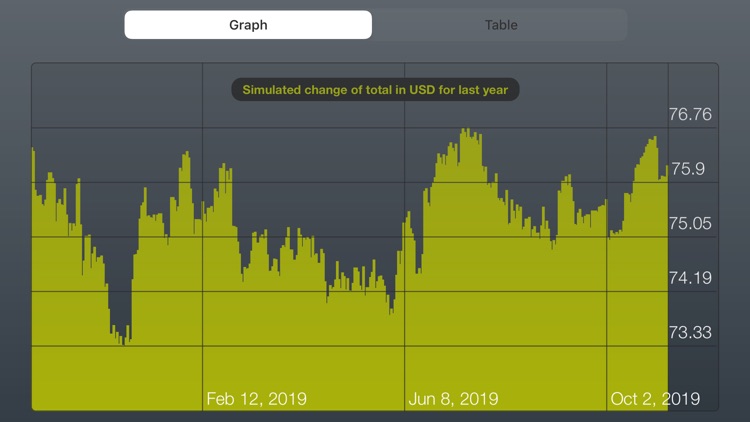This screenshot has height=422, width=750.
Task: Tap the vertical gridline above Jun 8, 2019
Action: [x=405, y=225]
